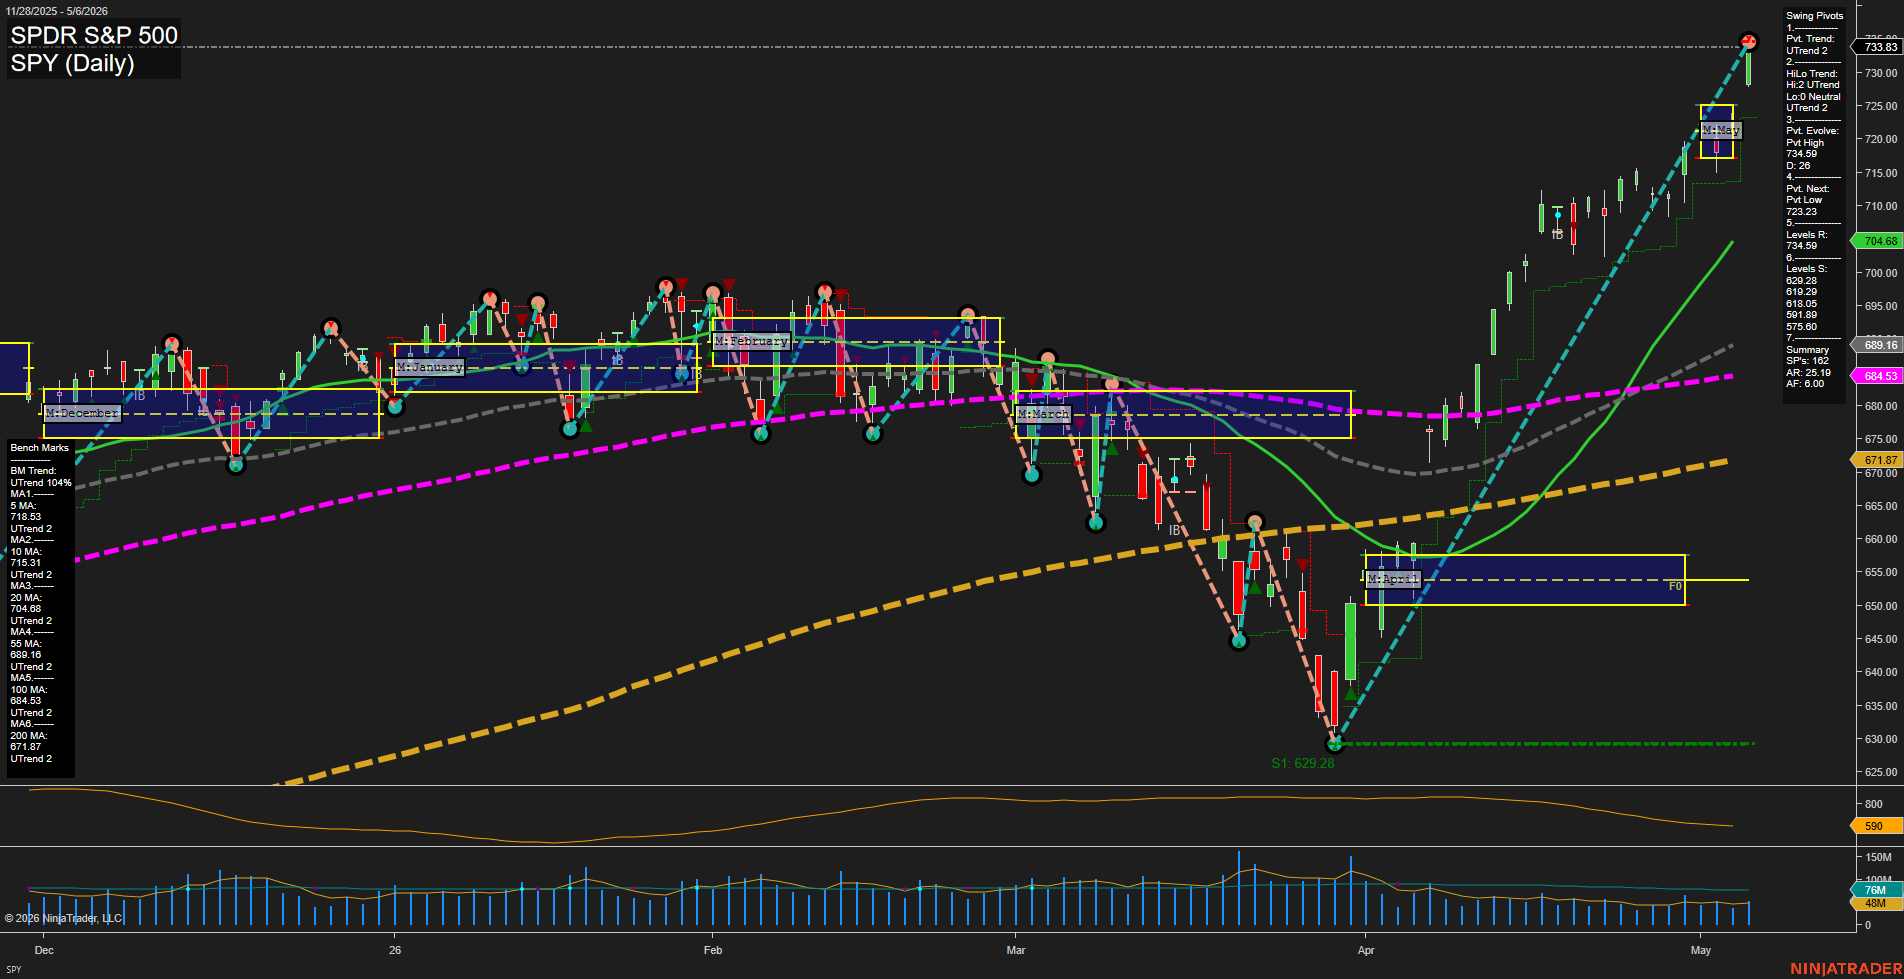Click the SPY (Daily) subtitle

click(72, 63)
